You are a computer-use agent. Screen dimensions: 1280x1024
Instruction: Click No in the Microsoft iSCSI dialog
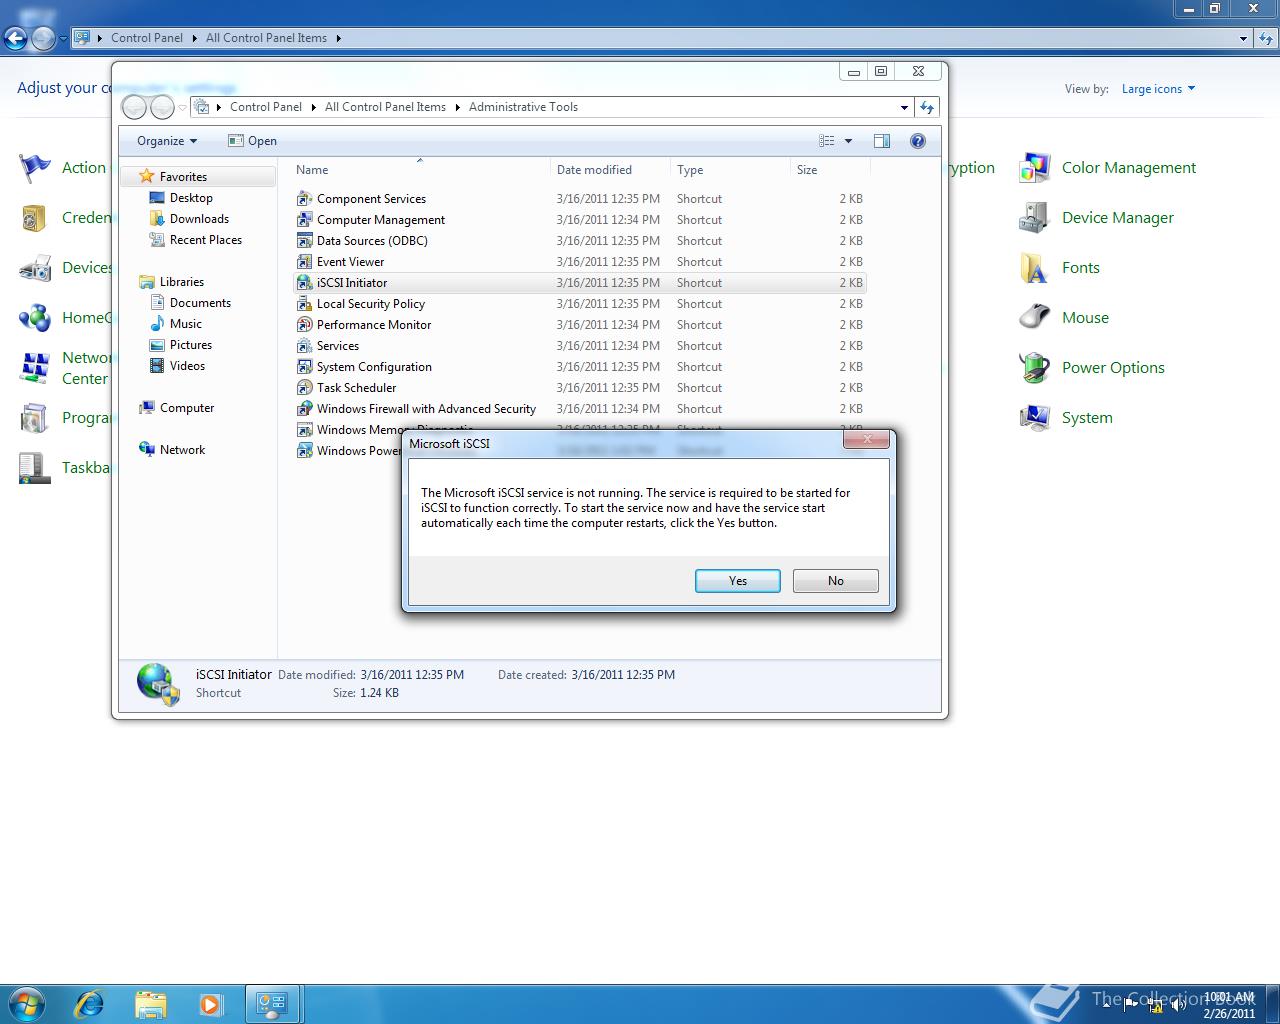pos(836,581)
